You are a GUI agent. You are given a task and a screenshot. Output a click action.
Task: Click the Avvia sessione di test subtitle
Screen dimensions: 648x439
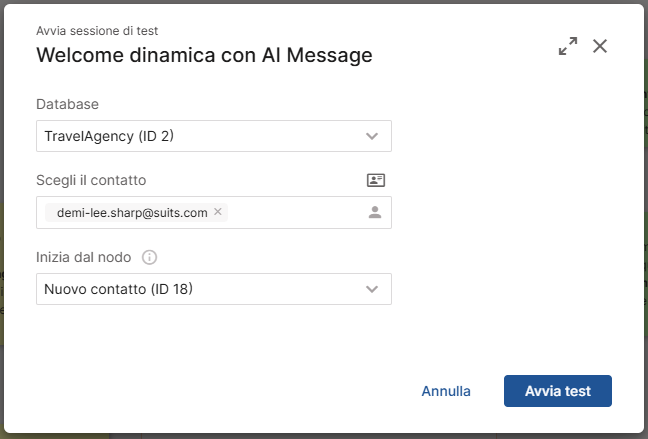coord(97,31)
